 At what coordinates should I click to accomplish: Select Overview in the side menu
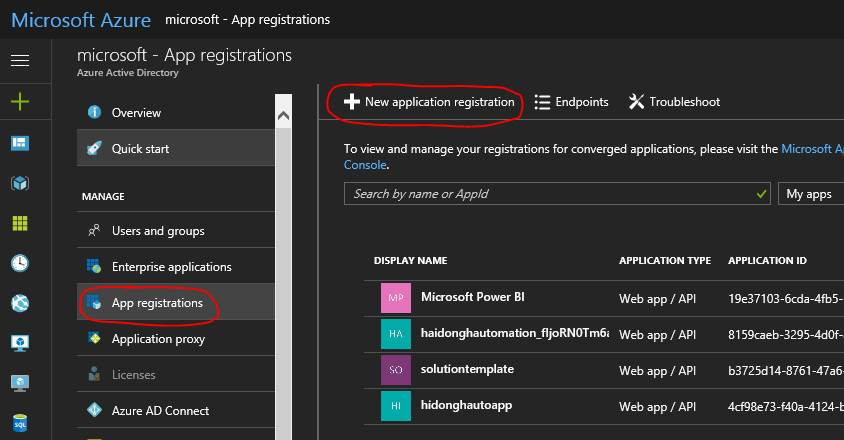click(x=176, y=112)
